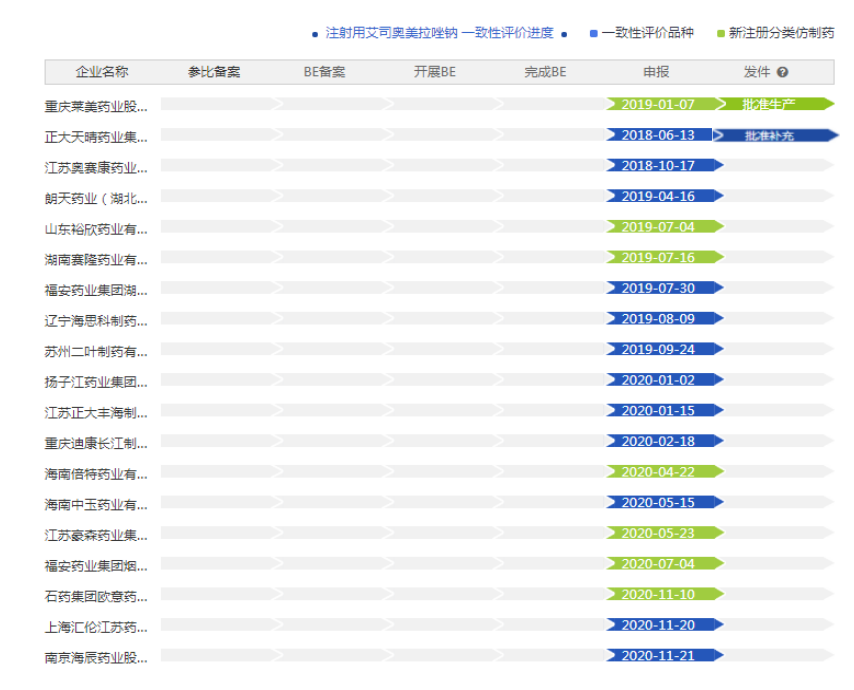The image size is (854, 690).
Task: Click the green 2020-05-23 date bar
Action: click(665, 533)
